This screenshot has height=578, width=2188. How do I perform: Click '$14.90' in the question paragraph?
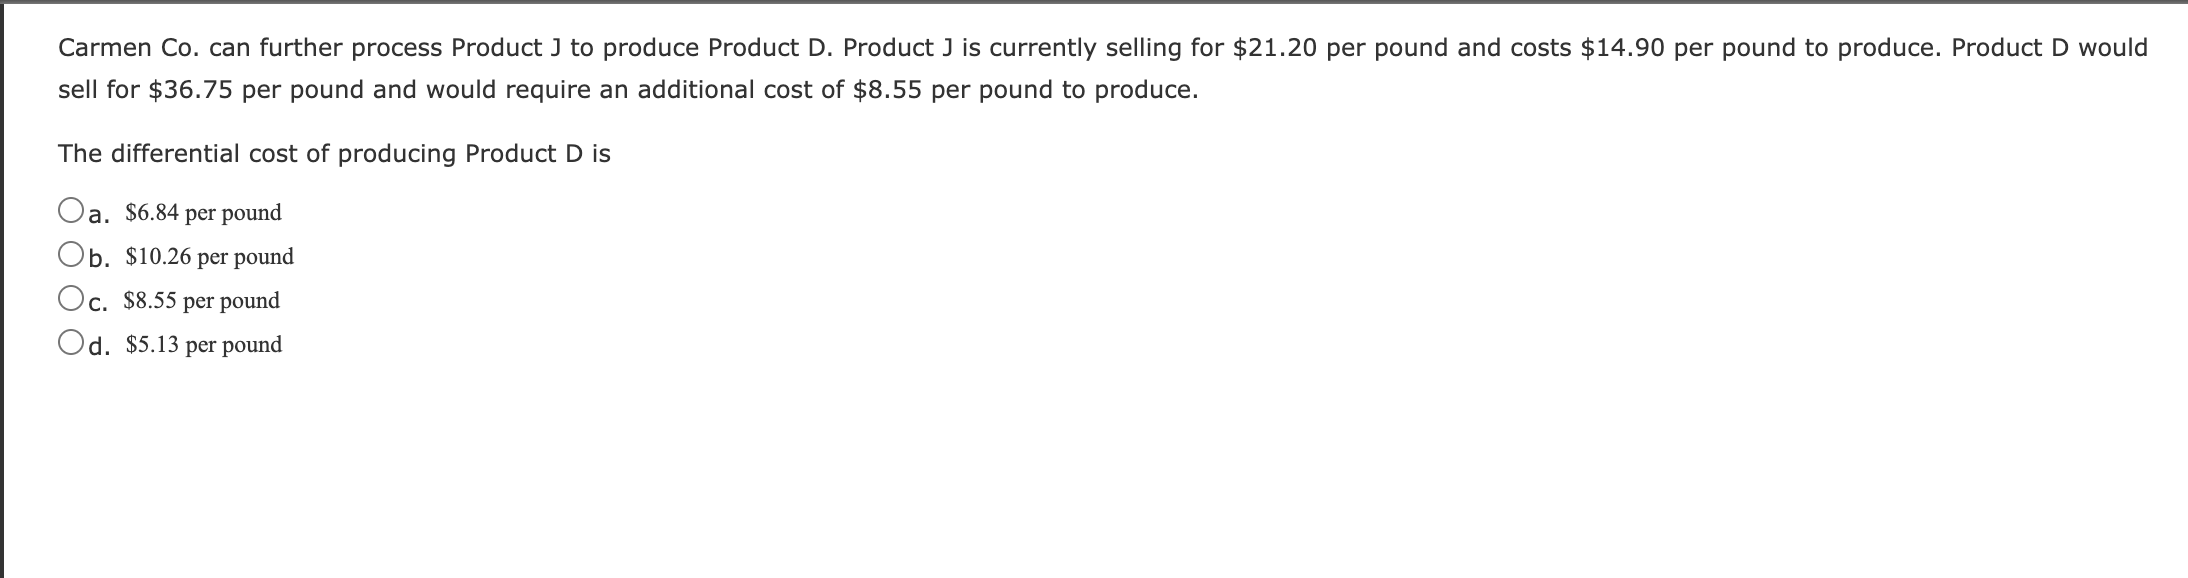tap(1623, 48)
